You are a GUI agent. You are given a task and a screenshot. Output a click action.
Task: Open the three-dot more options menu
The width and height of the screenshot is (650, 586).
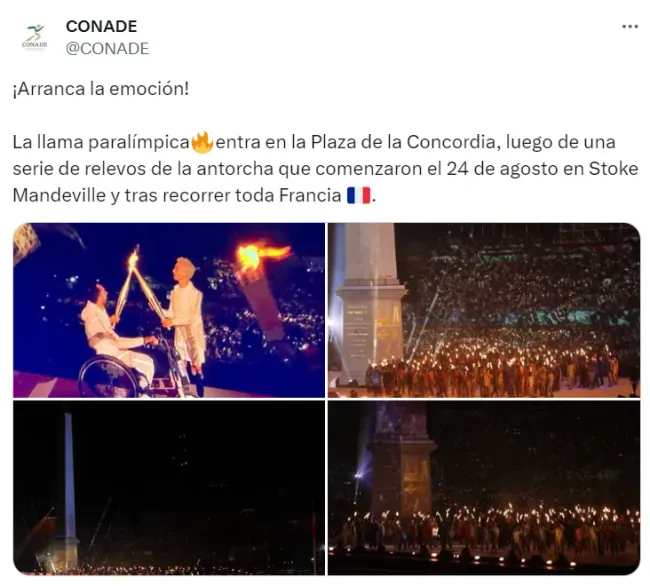[x=630, y=27]
